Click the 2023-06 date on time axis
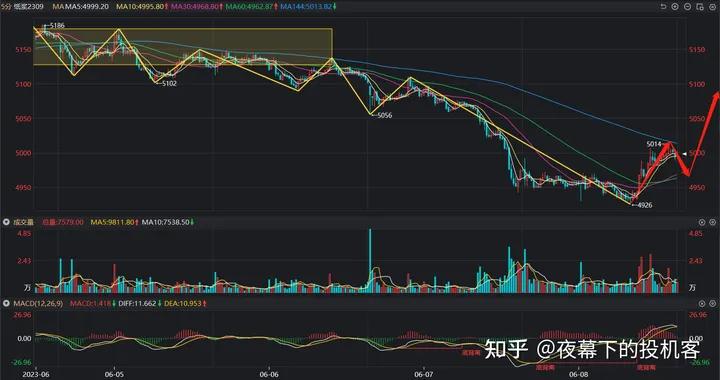Image resolution: width=720 pixels, height=380 pixels. click(x=37, y=374)
